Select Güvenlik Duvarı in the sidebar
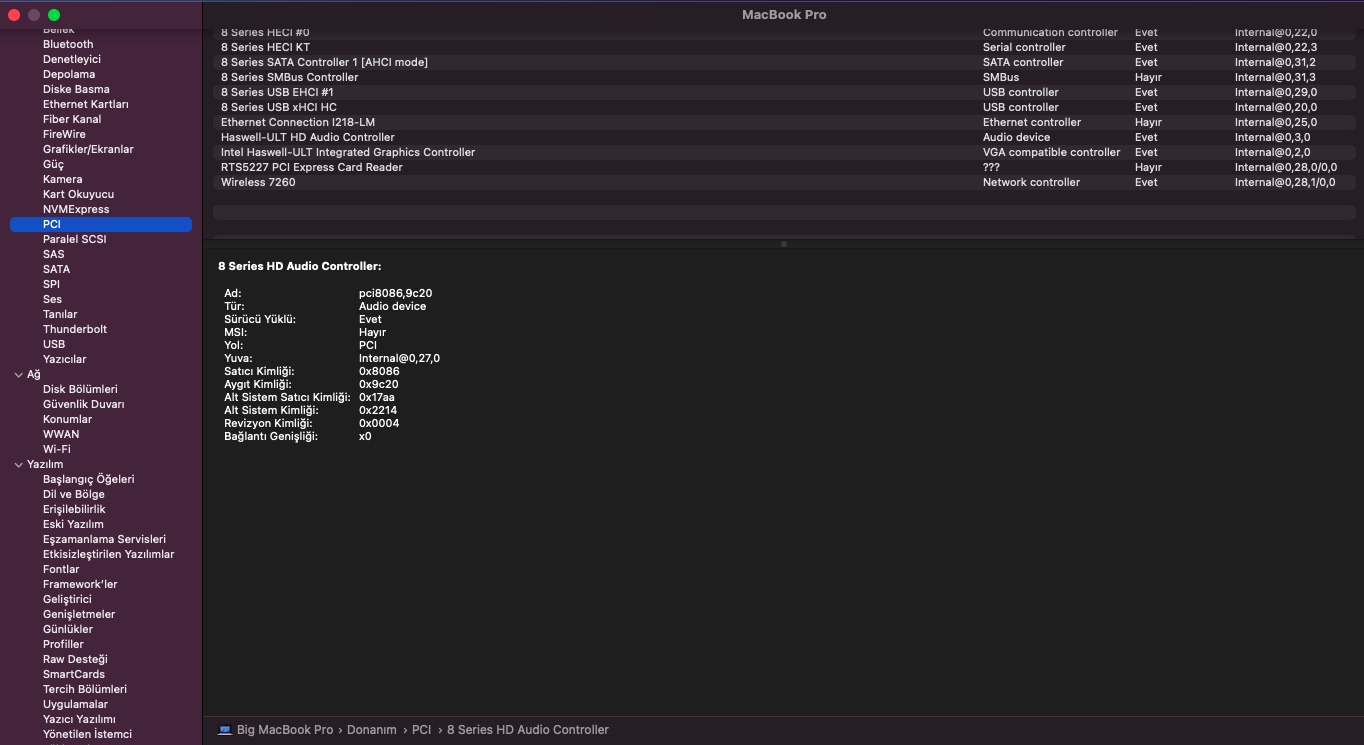The width and height of the screenshot is (1364, 745). point(84,404)
